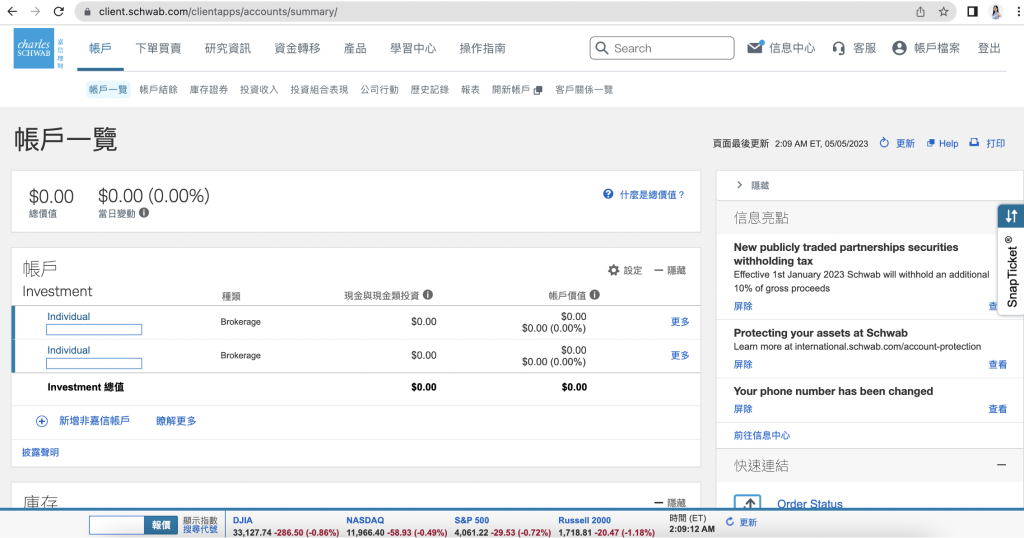1024x538 pixels.
Task: Collapse the 快速連結 section with minus
Action: click(x=1001, y=465)
